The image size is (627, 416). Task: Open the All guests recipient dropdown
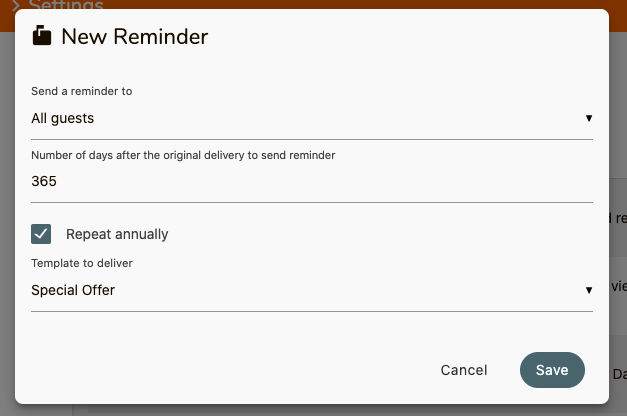(312, 118)
